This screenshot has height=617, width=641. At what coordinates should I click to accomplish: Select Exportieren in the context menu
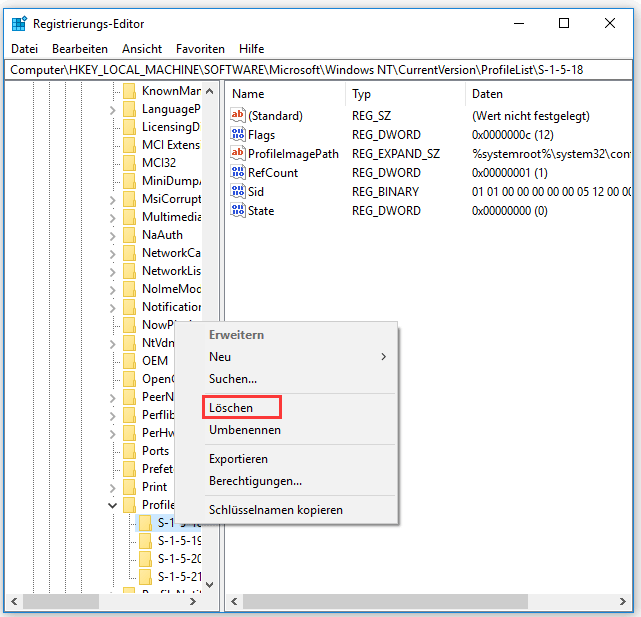coord(238,459)
